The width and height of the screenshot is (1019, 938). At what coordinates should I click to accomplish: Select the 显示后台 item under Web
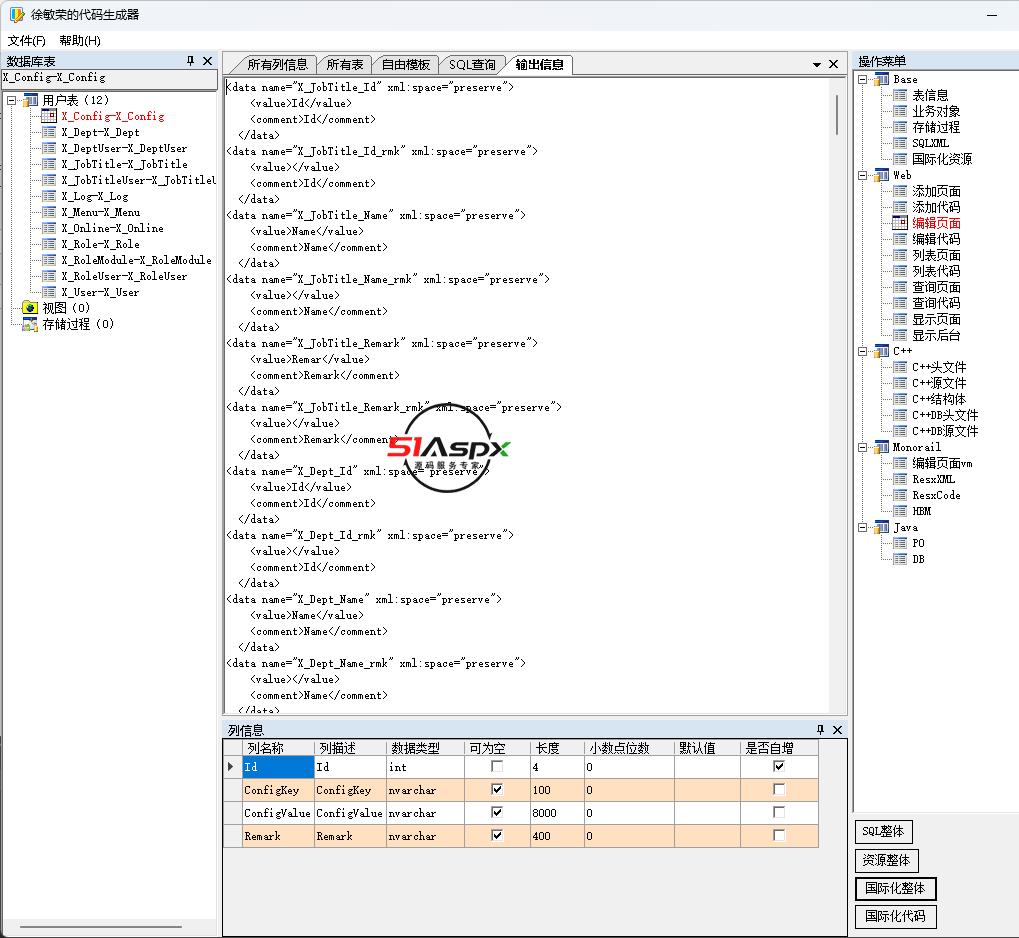(x=936, y=335)
